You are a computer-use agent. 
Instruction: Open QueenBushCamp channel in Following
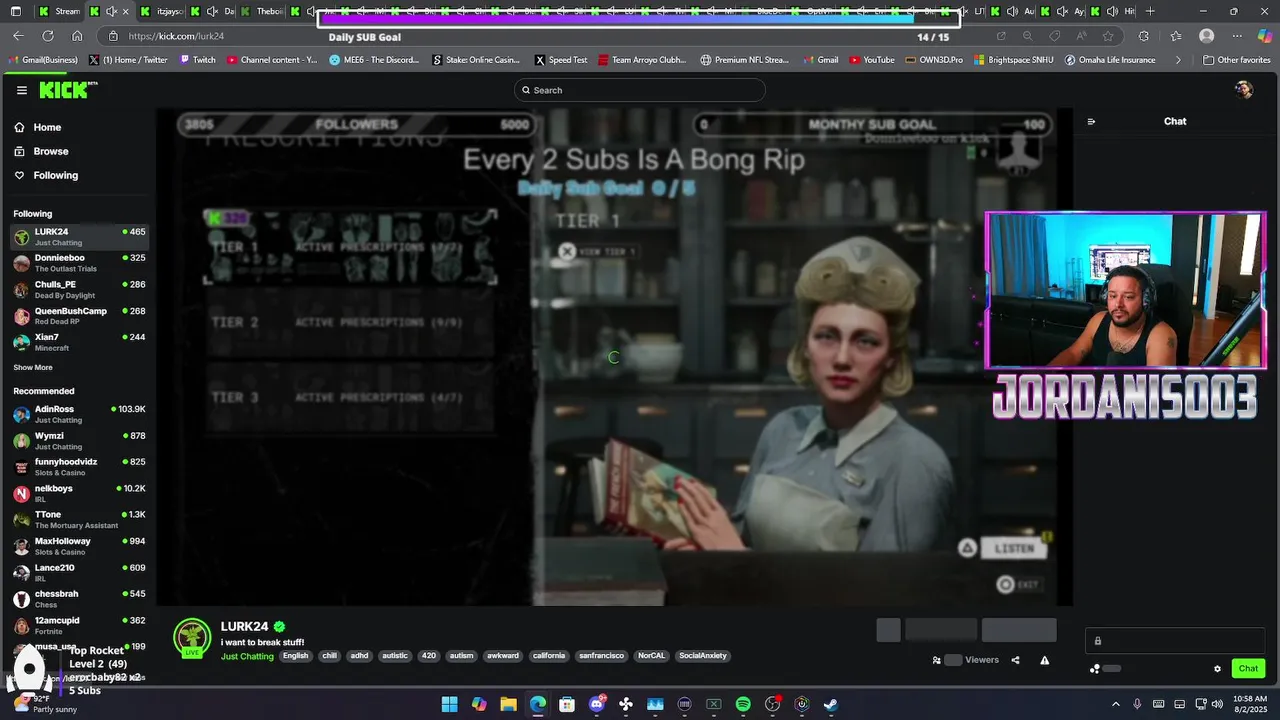pos(78,316)
